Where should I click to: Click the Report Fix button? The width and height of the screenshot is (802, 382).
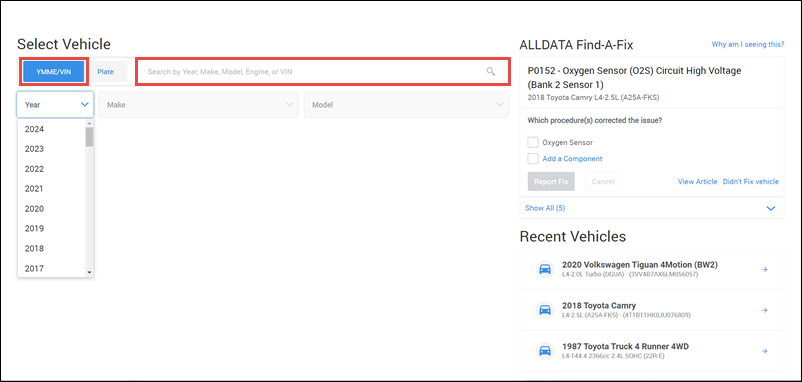click(x=551, y=182)
